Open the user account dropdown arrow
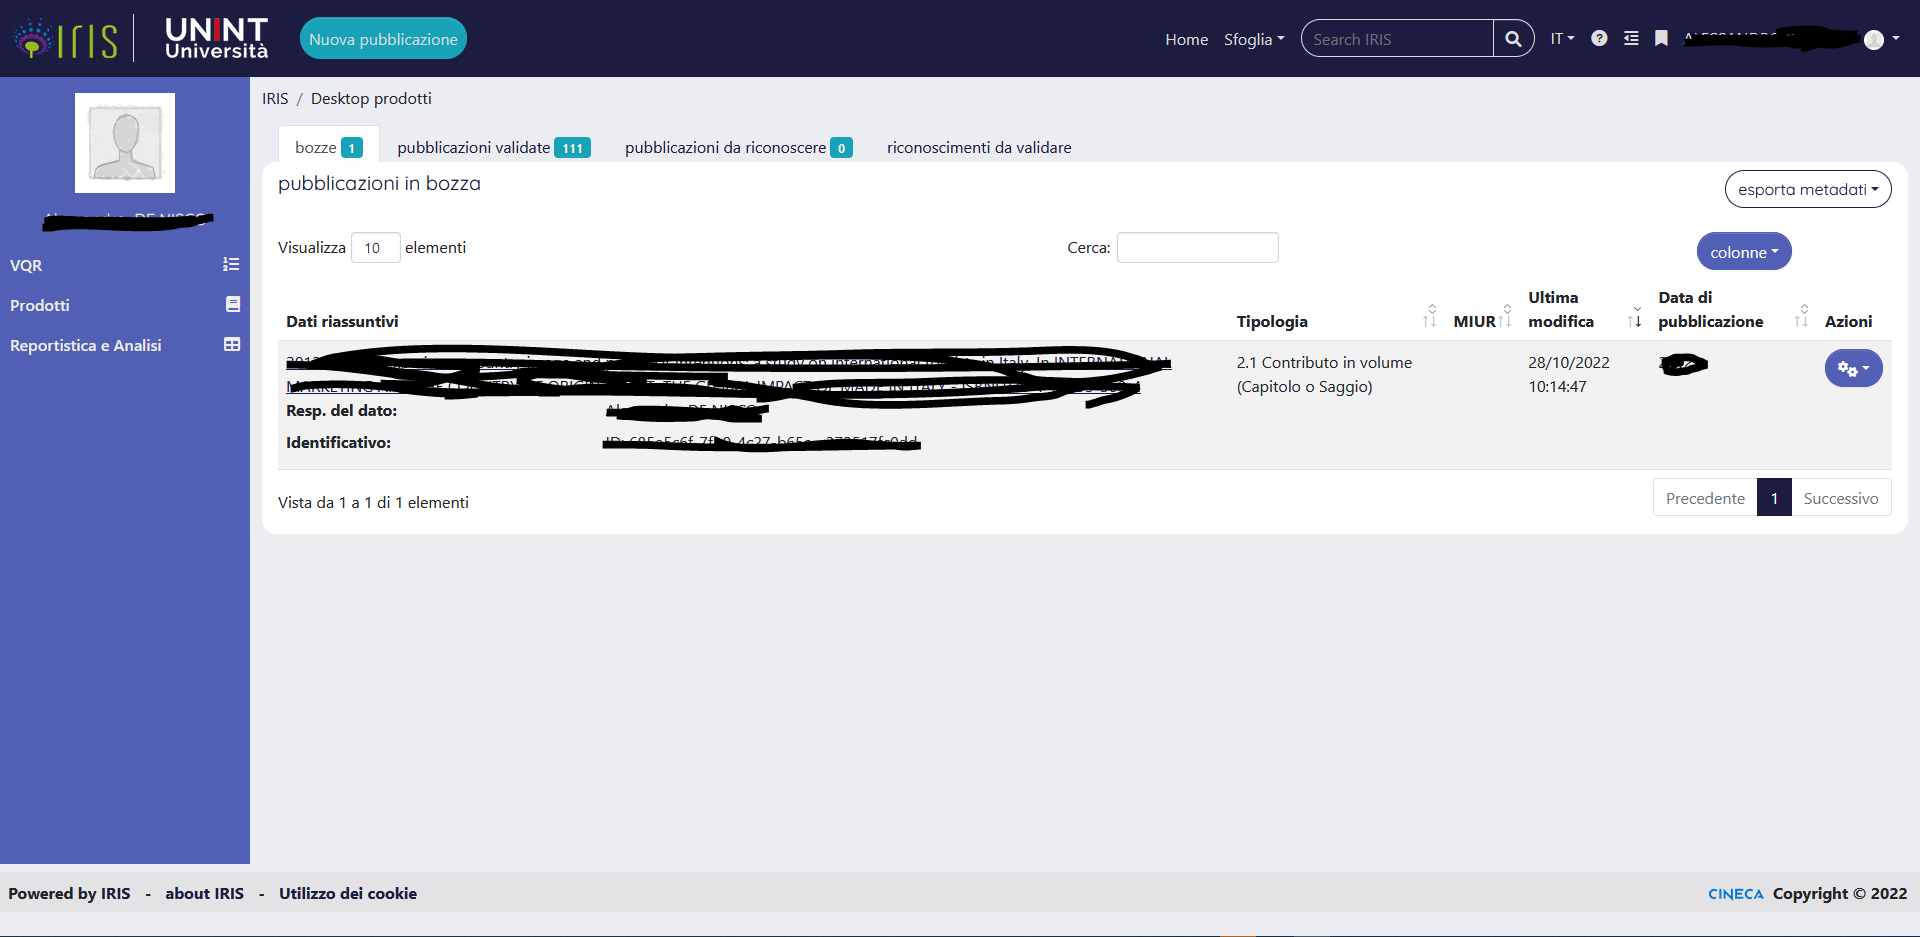1920x937 pixels. (x=1896, y=39)
